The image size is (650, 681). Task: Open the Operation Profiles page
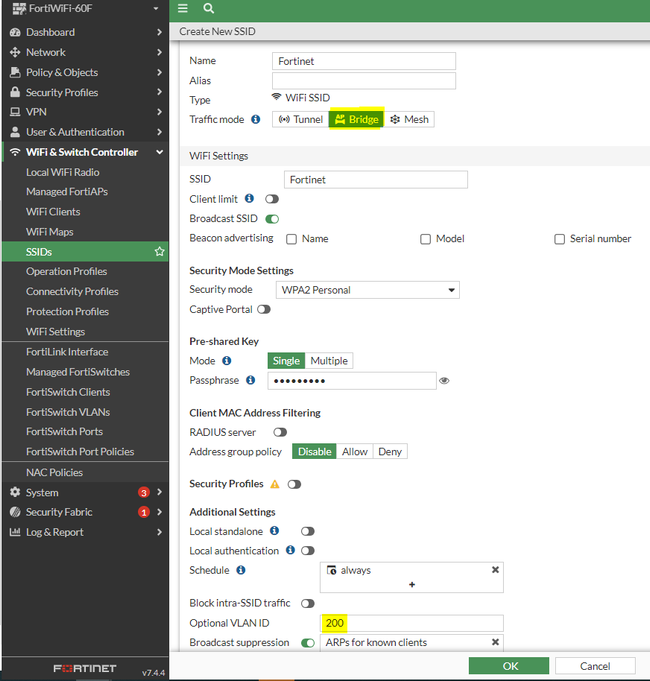pos(66,271)
